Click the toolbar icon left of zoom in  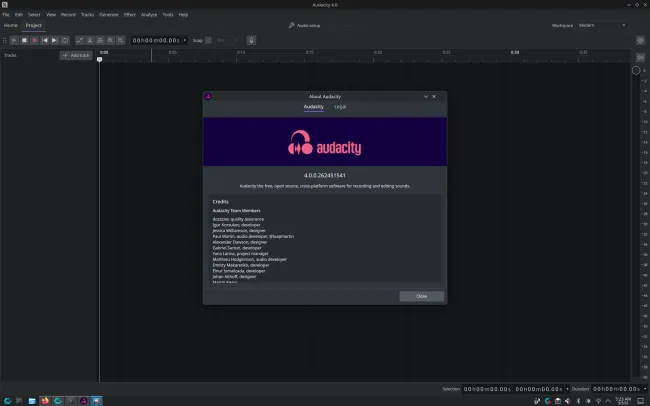(100, 40)
